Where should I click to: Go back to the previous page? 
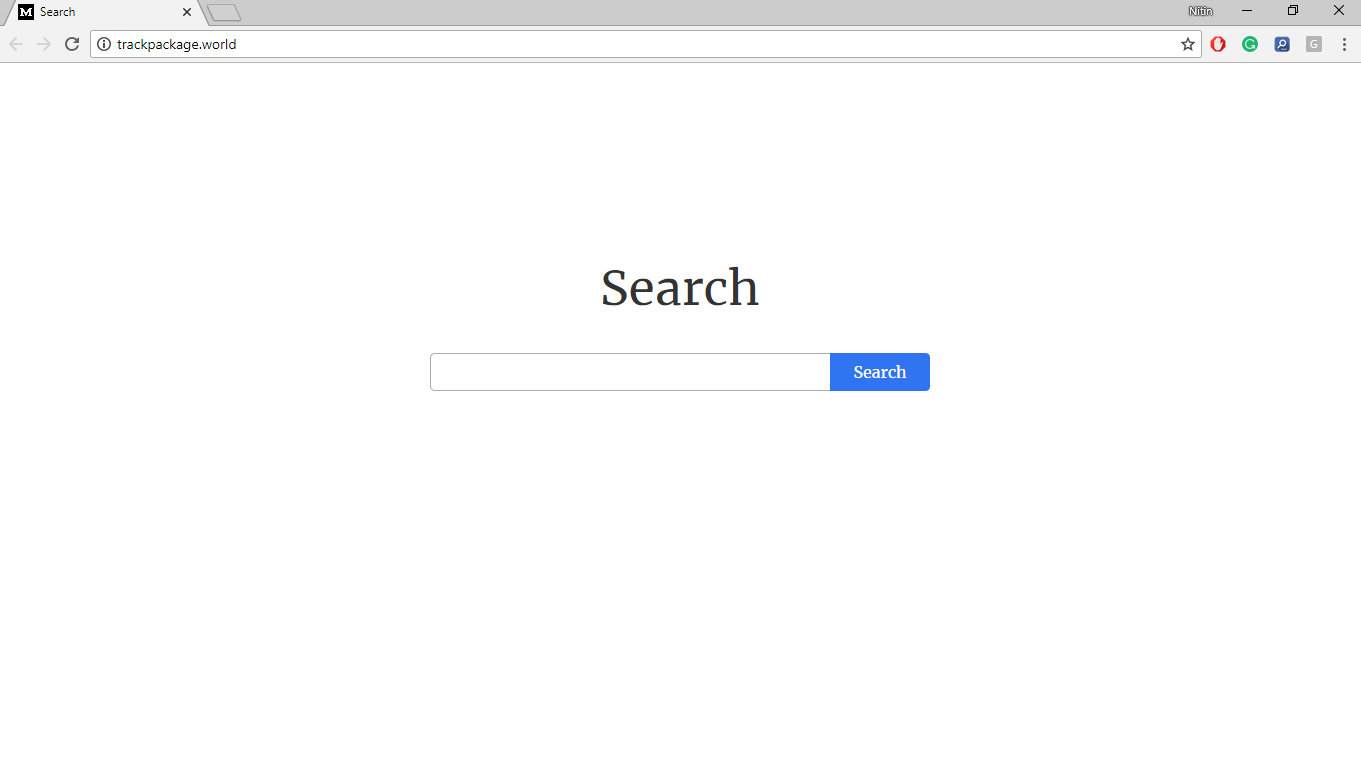point(16,44)
